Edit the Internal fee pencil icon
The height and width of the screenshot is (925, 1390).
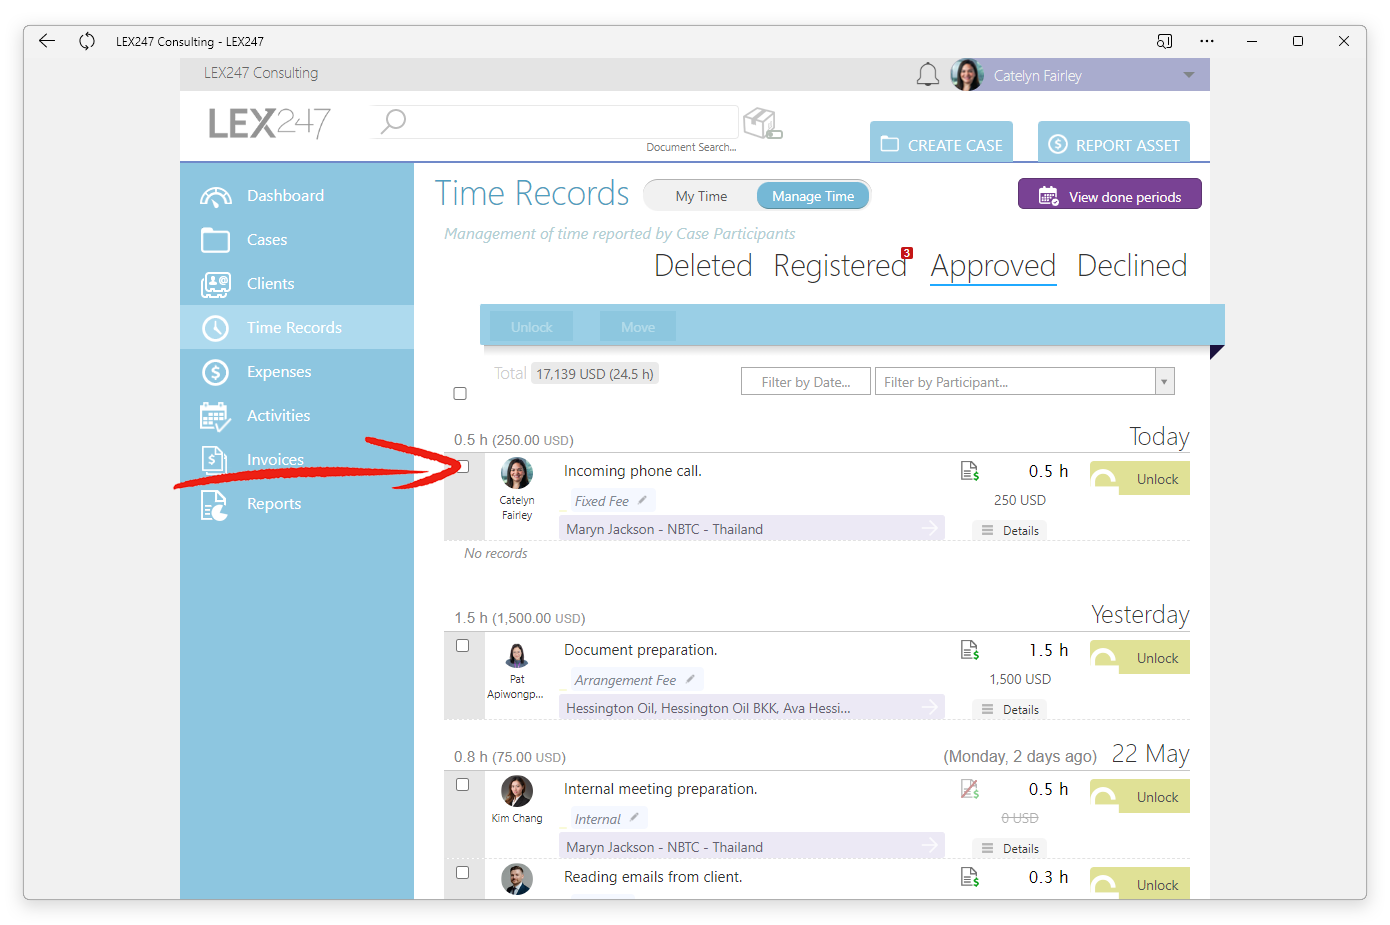634,818
